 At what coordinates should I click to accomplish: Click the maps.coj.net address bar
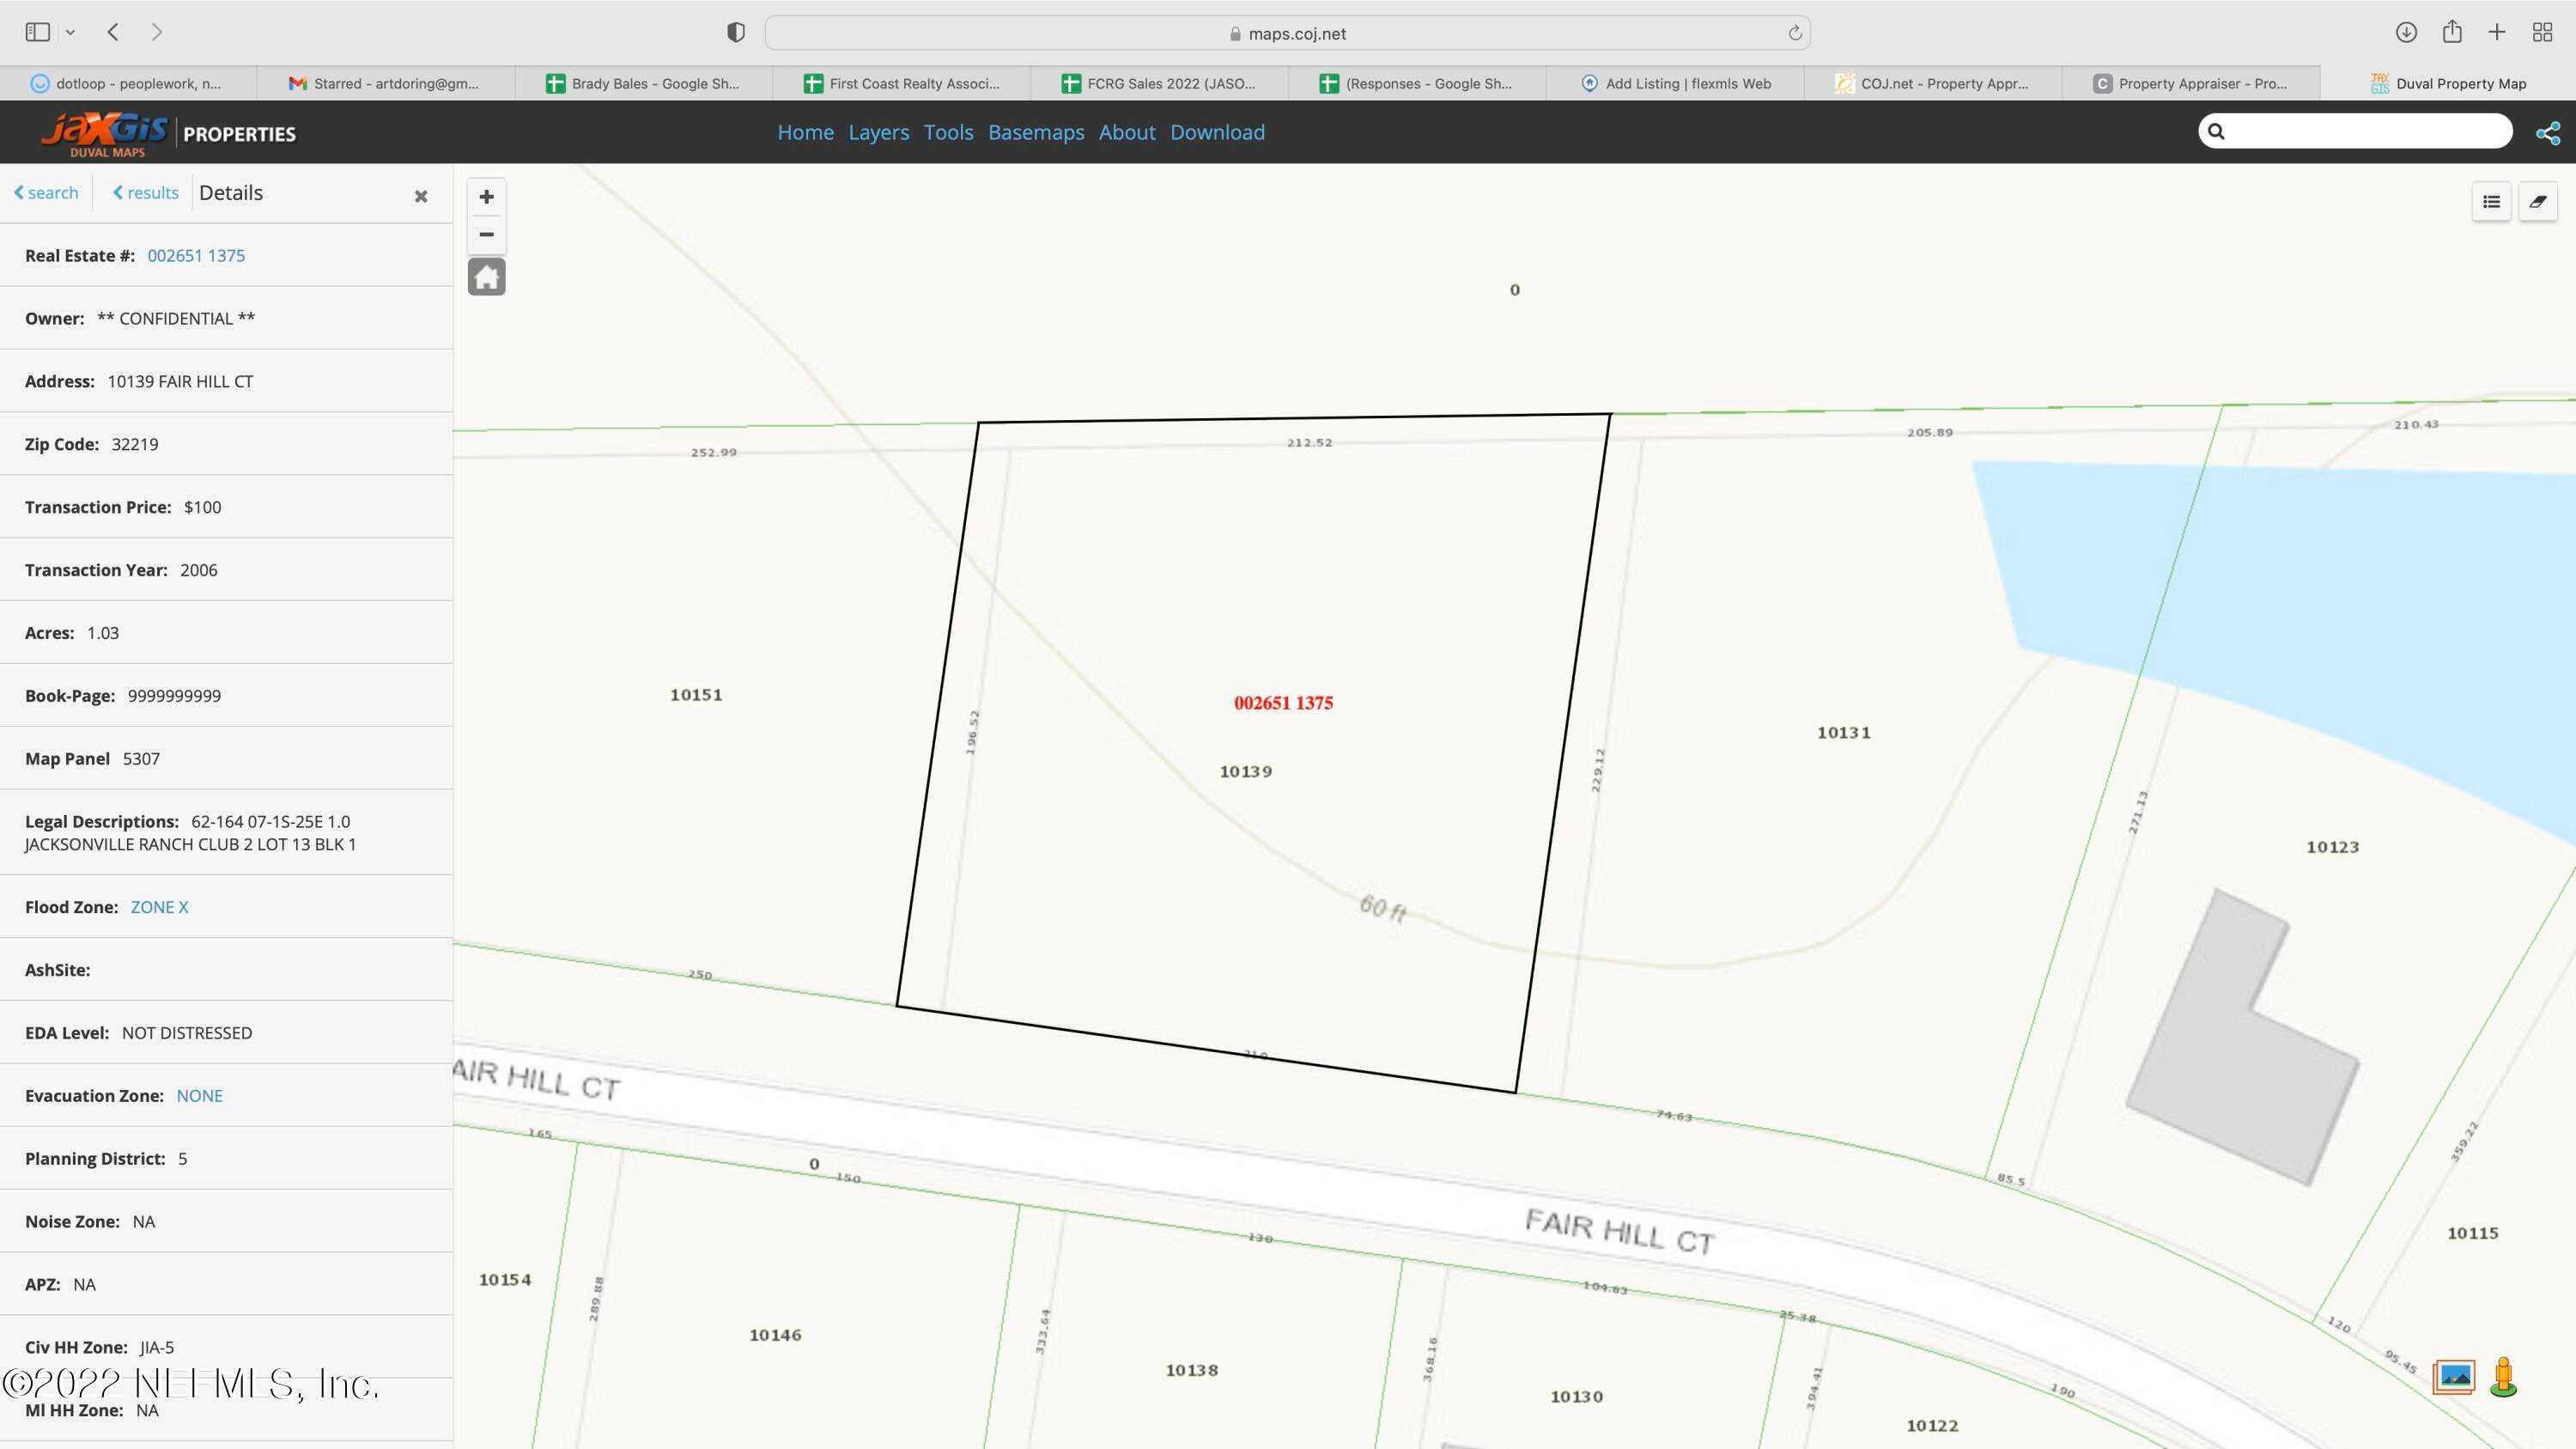(1287, 33)
